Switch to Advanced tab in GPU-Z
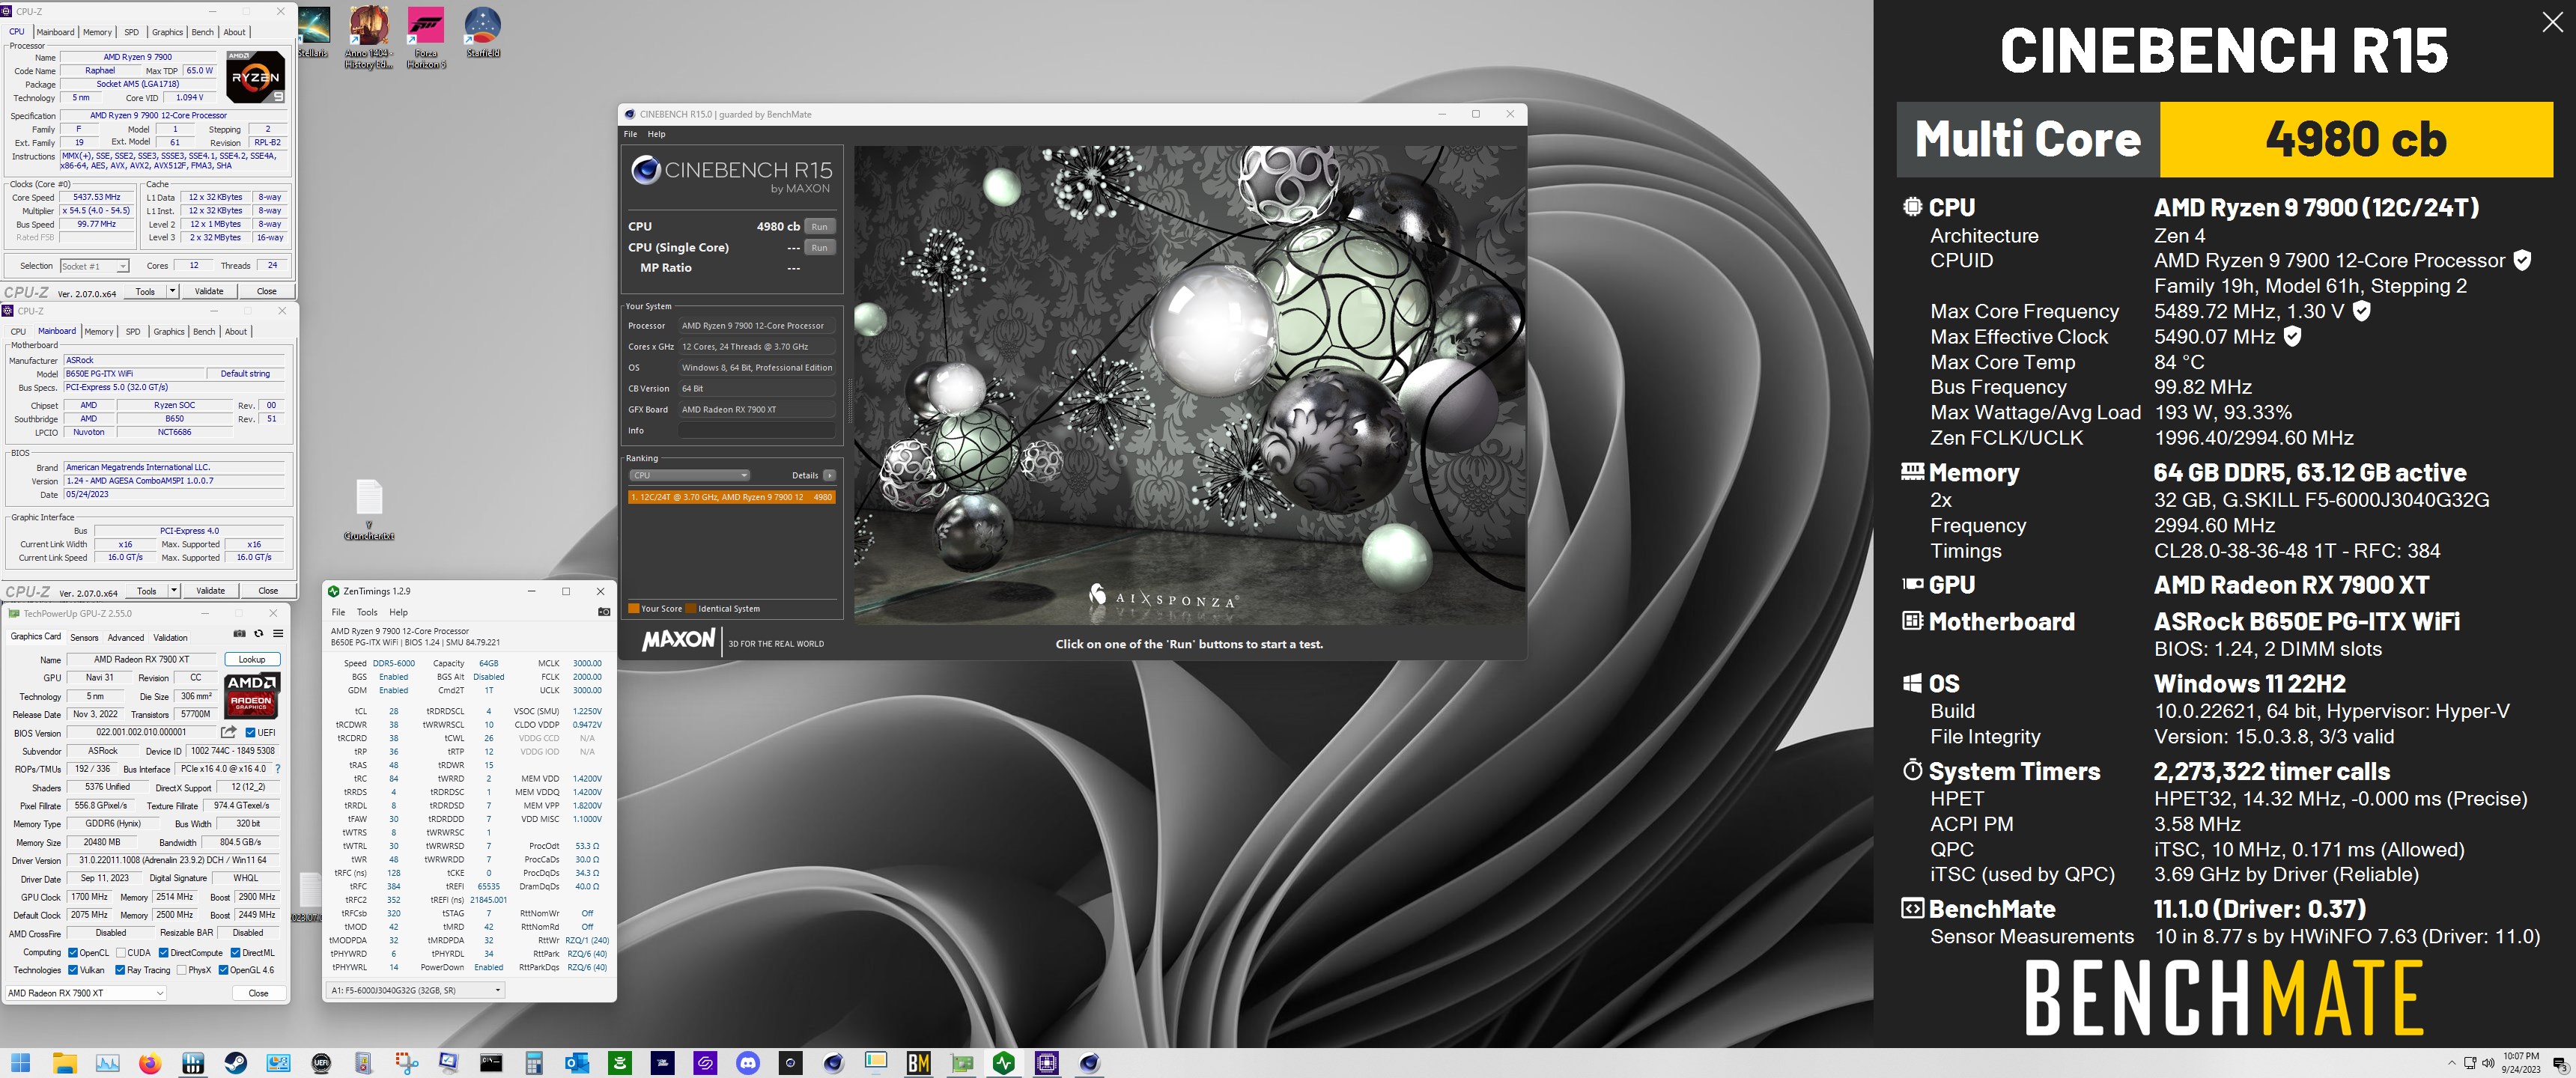Screen dimensions: 2576x1078 click(125, 637)
